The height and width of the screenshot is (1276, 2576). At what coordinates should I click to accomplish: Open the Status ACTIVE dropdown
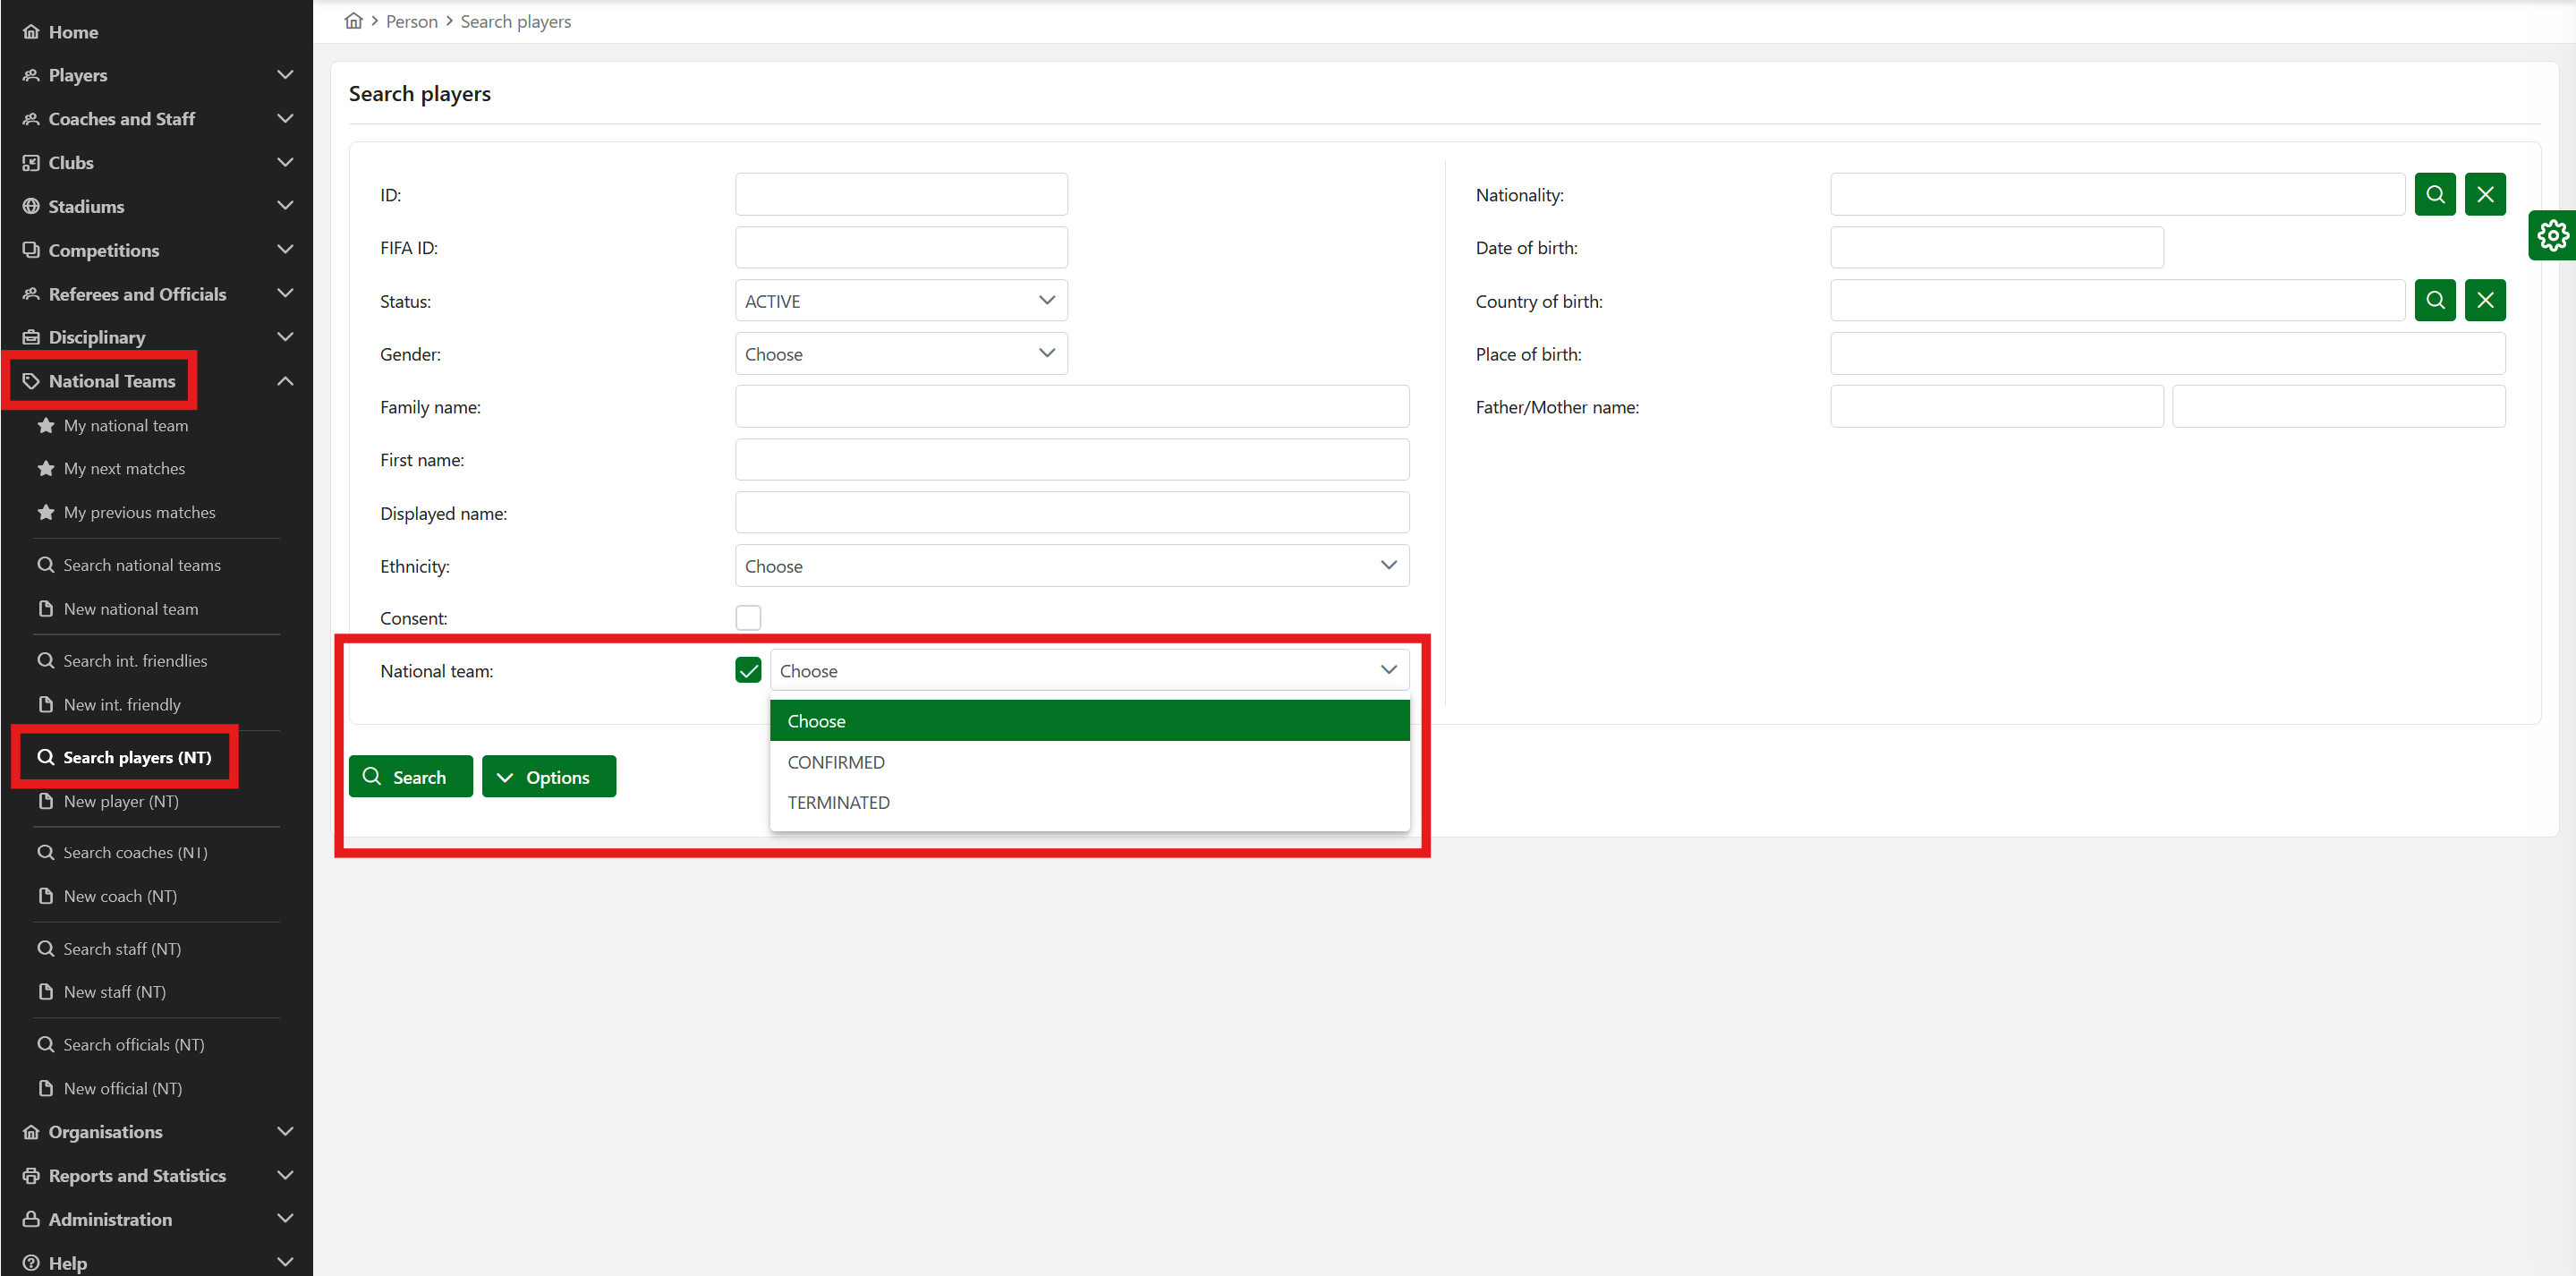(900, 301)
